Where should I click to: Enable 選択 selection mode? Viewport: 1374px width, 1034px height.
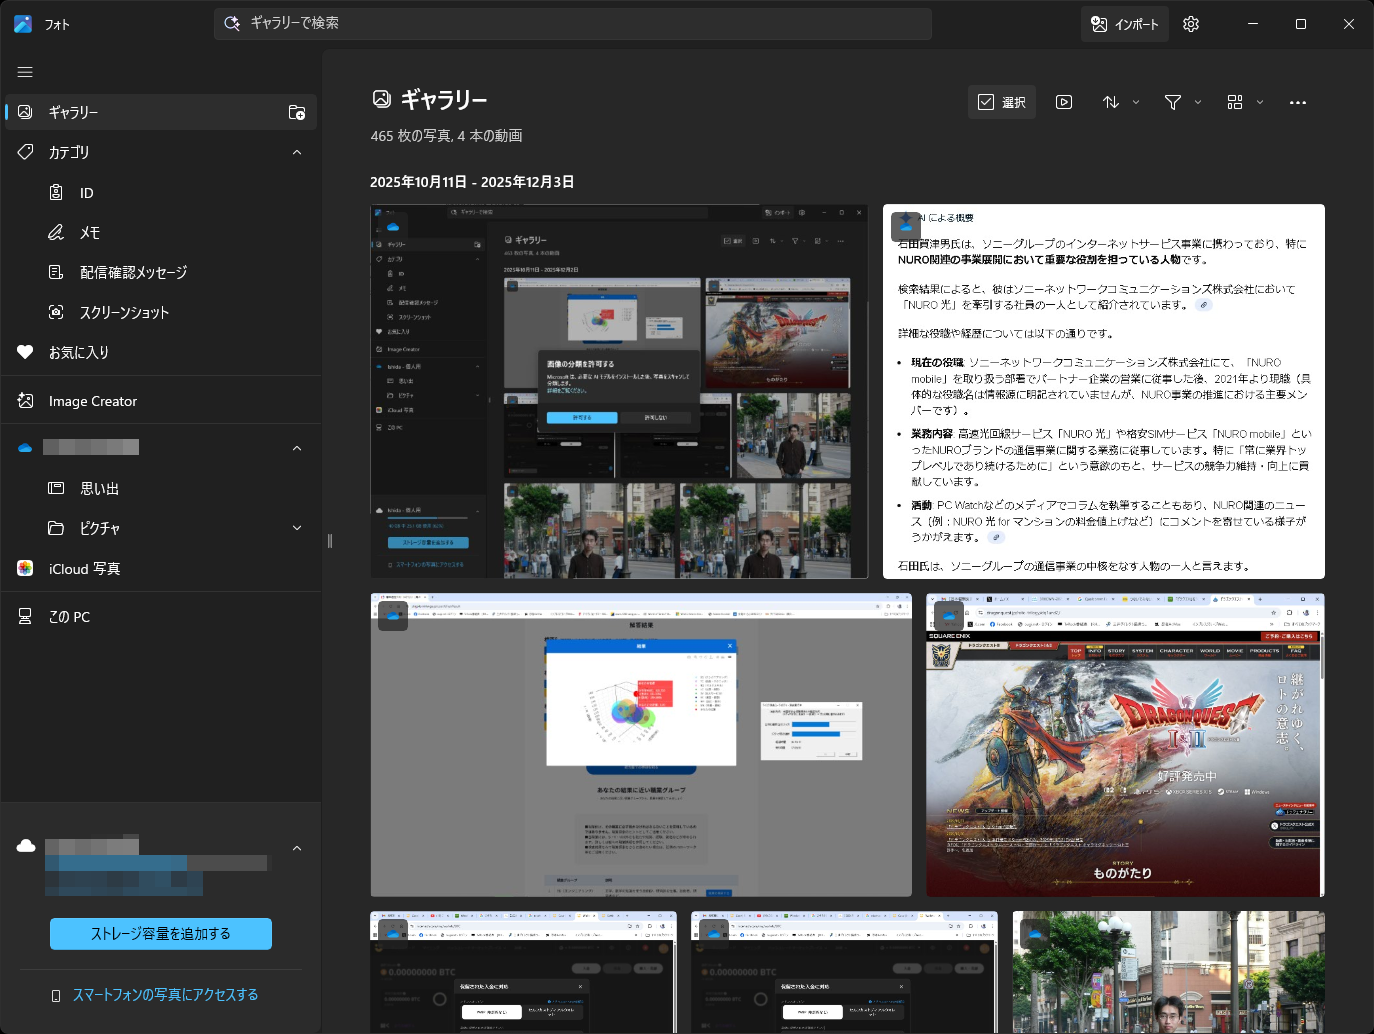[1001, 102]
